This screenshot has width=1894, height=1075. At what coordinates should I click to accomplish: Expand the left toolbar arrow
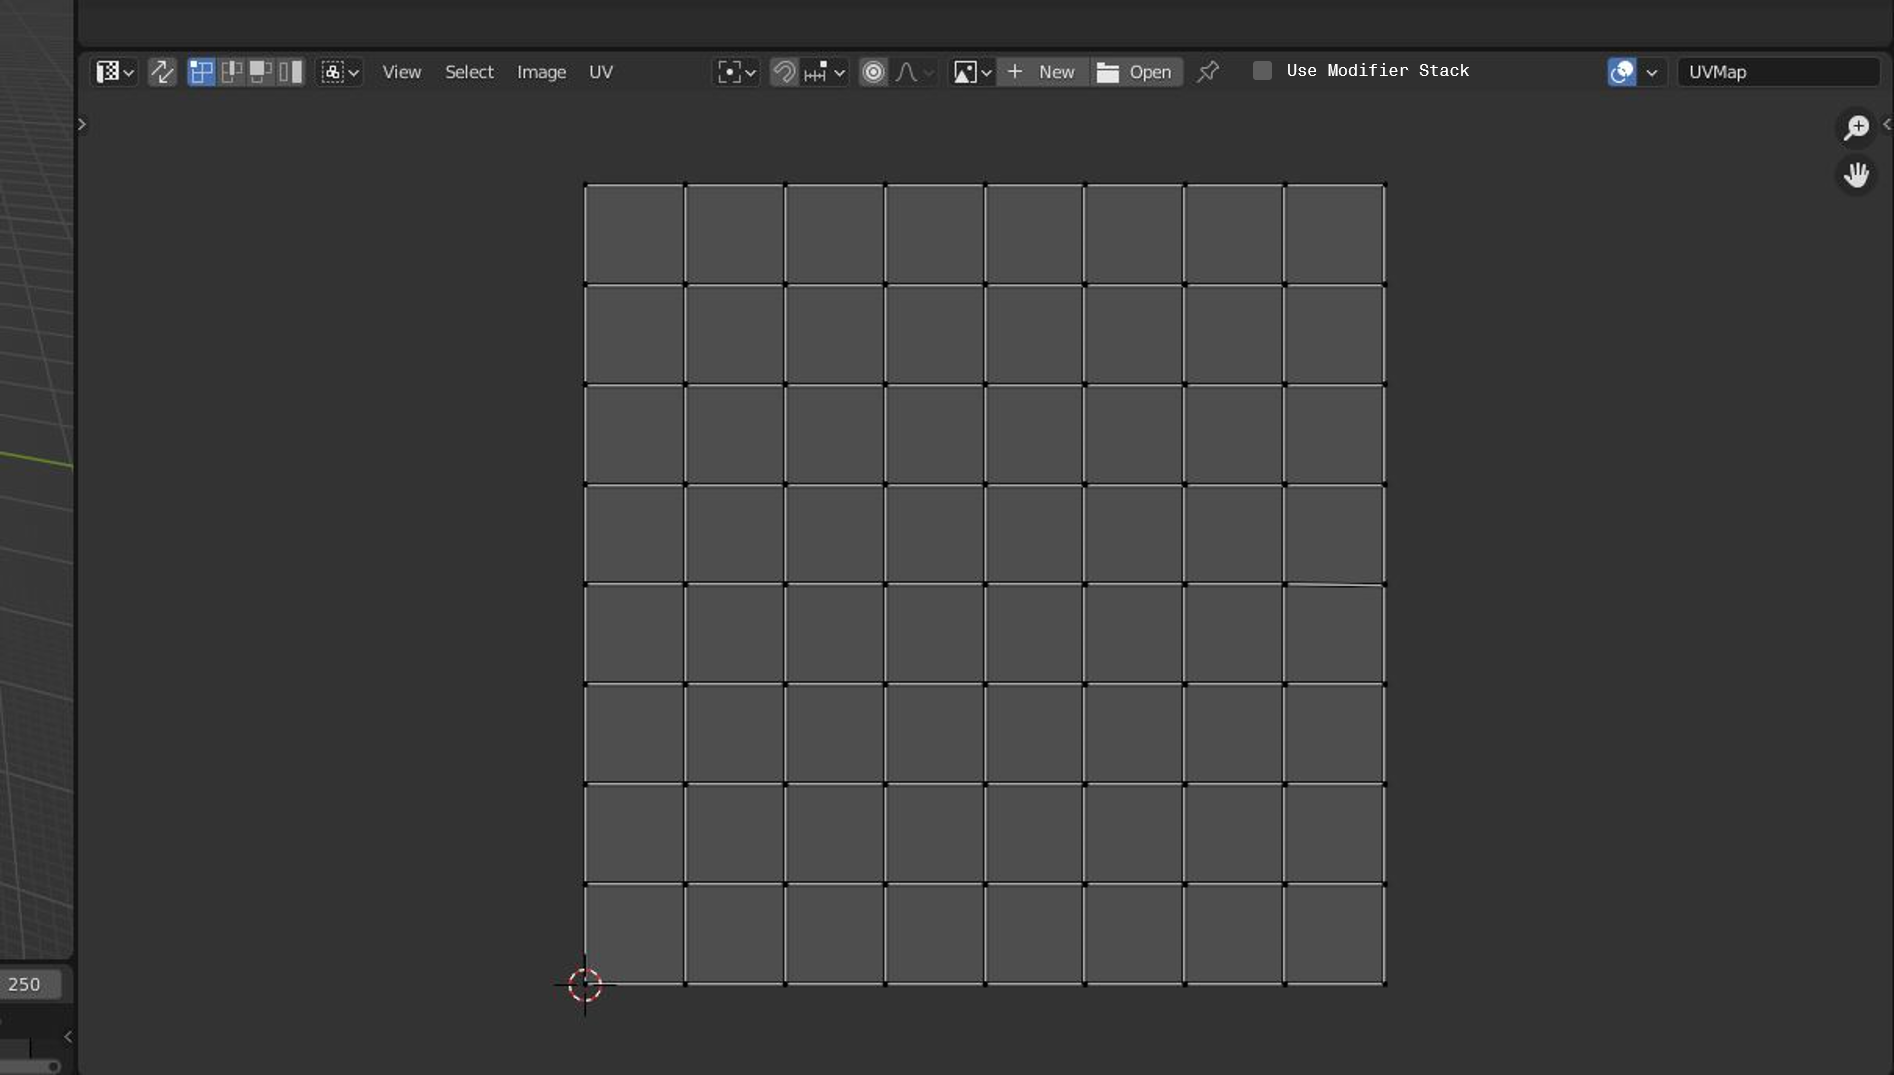coord(82,124)
